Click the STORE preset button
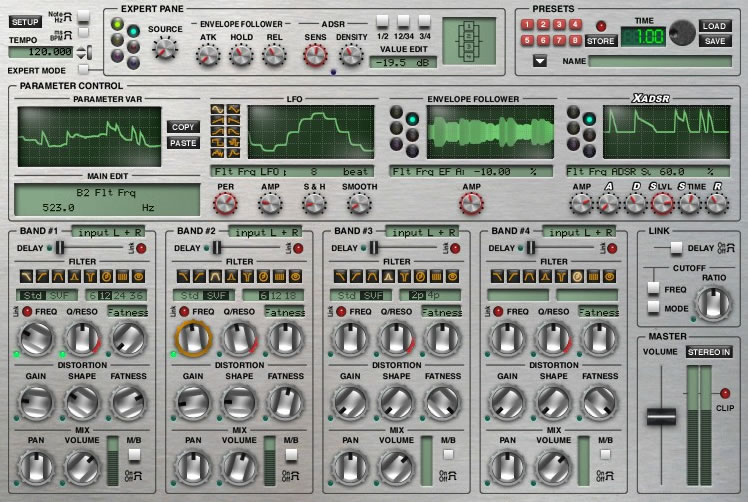 point(600,41)
